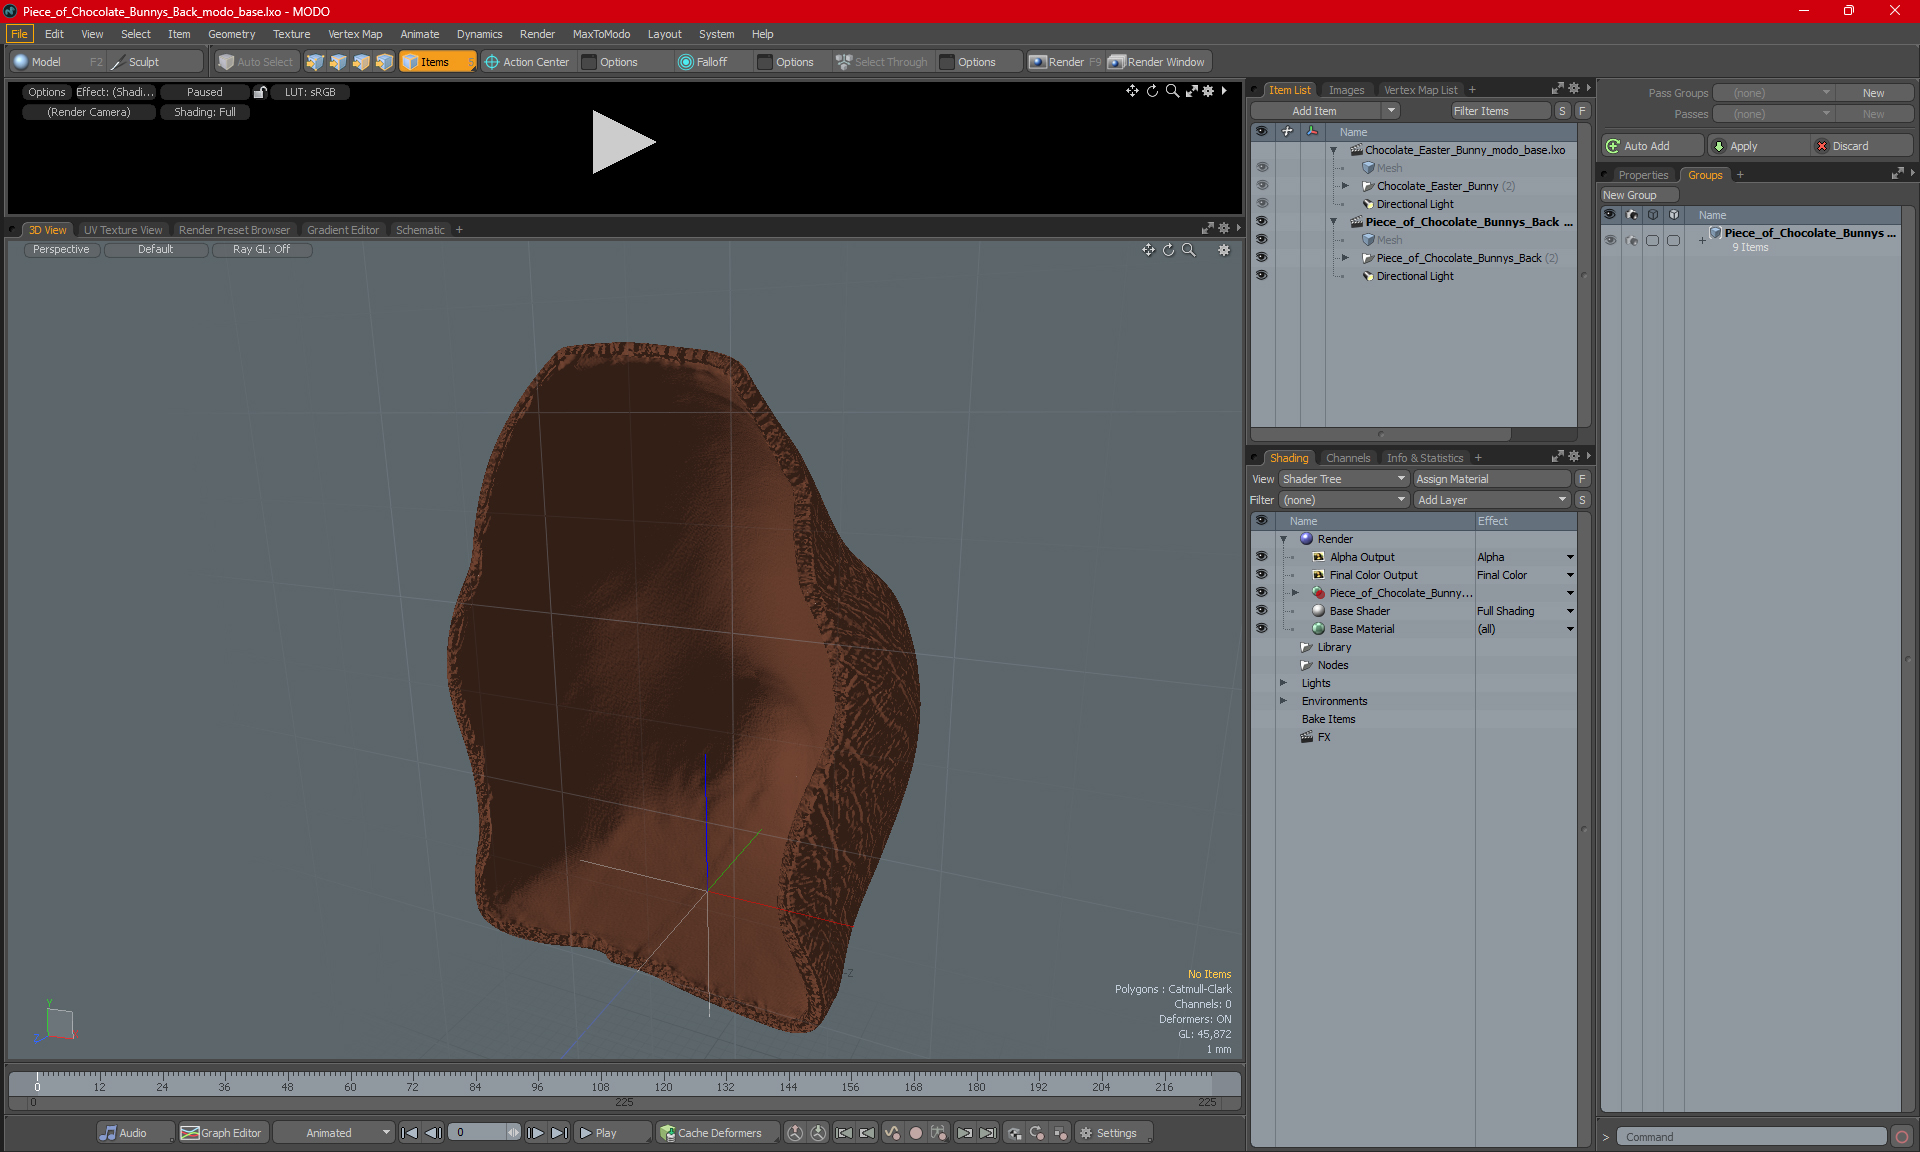Open Add Layer dropdown
The width and height of the screenshot is (1920, 1152).
click(x=1492, y=500)
